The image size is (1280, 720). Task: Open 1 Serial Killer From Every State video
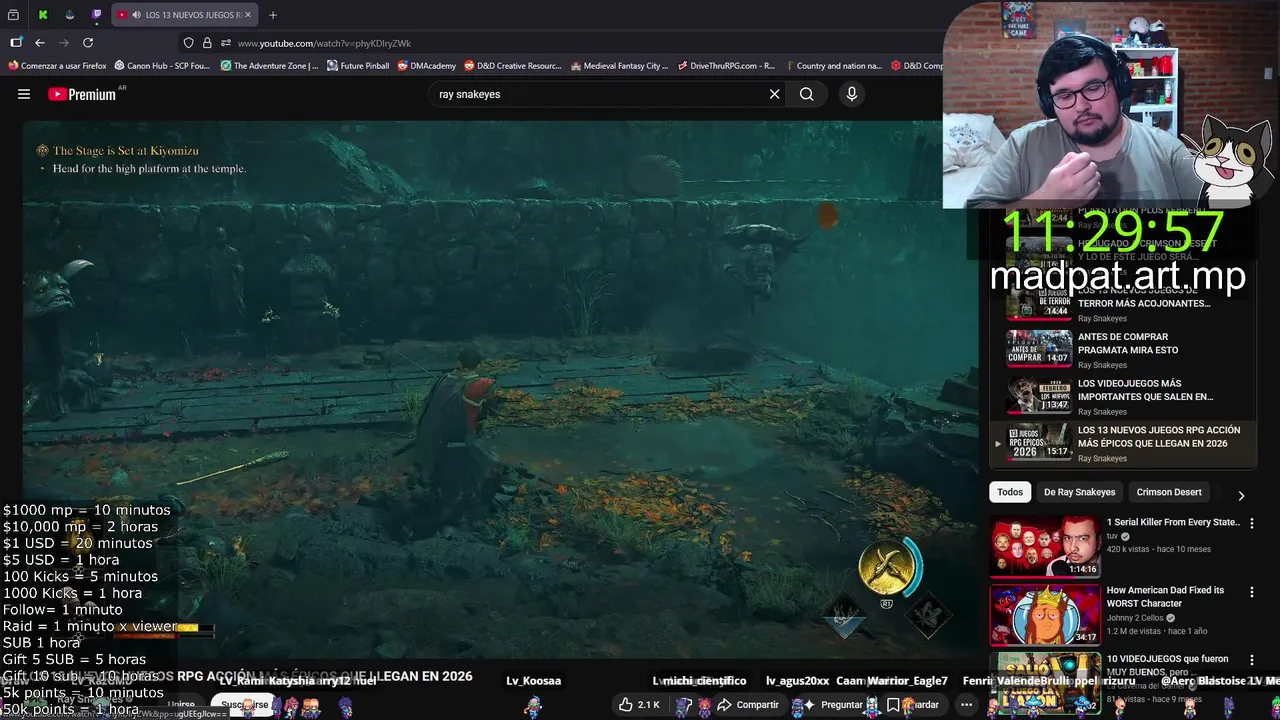(x=1173, y=522)
